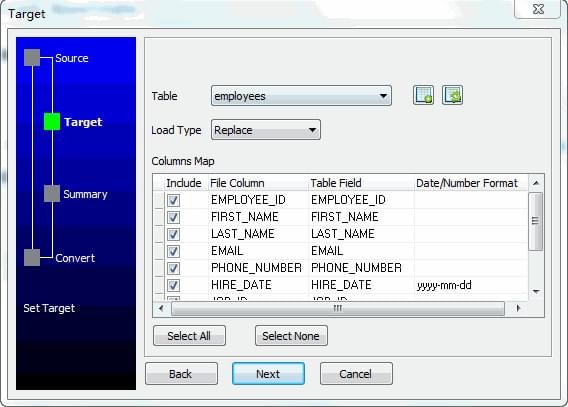Toggle the EMAIL column Include checkbox
The image size is (568, 407).
pos(173,251)
